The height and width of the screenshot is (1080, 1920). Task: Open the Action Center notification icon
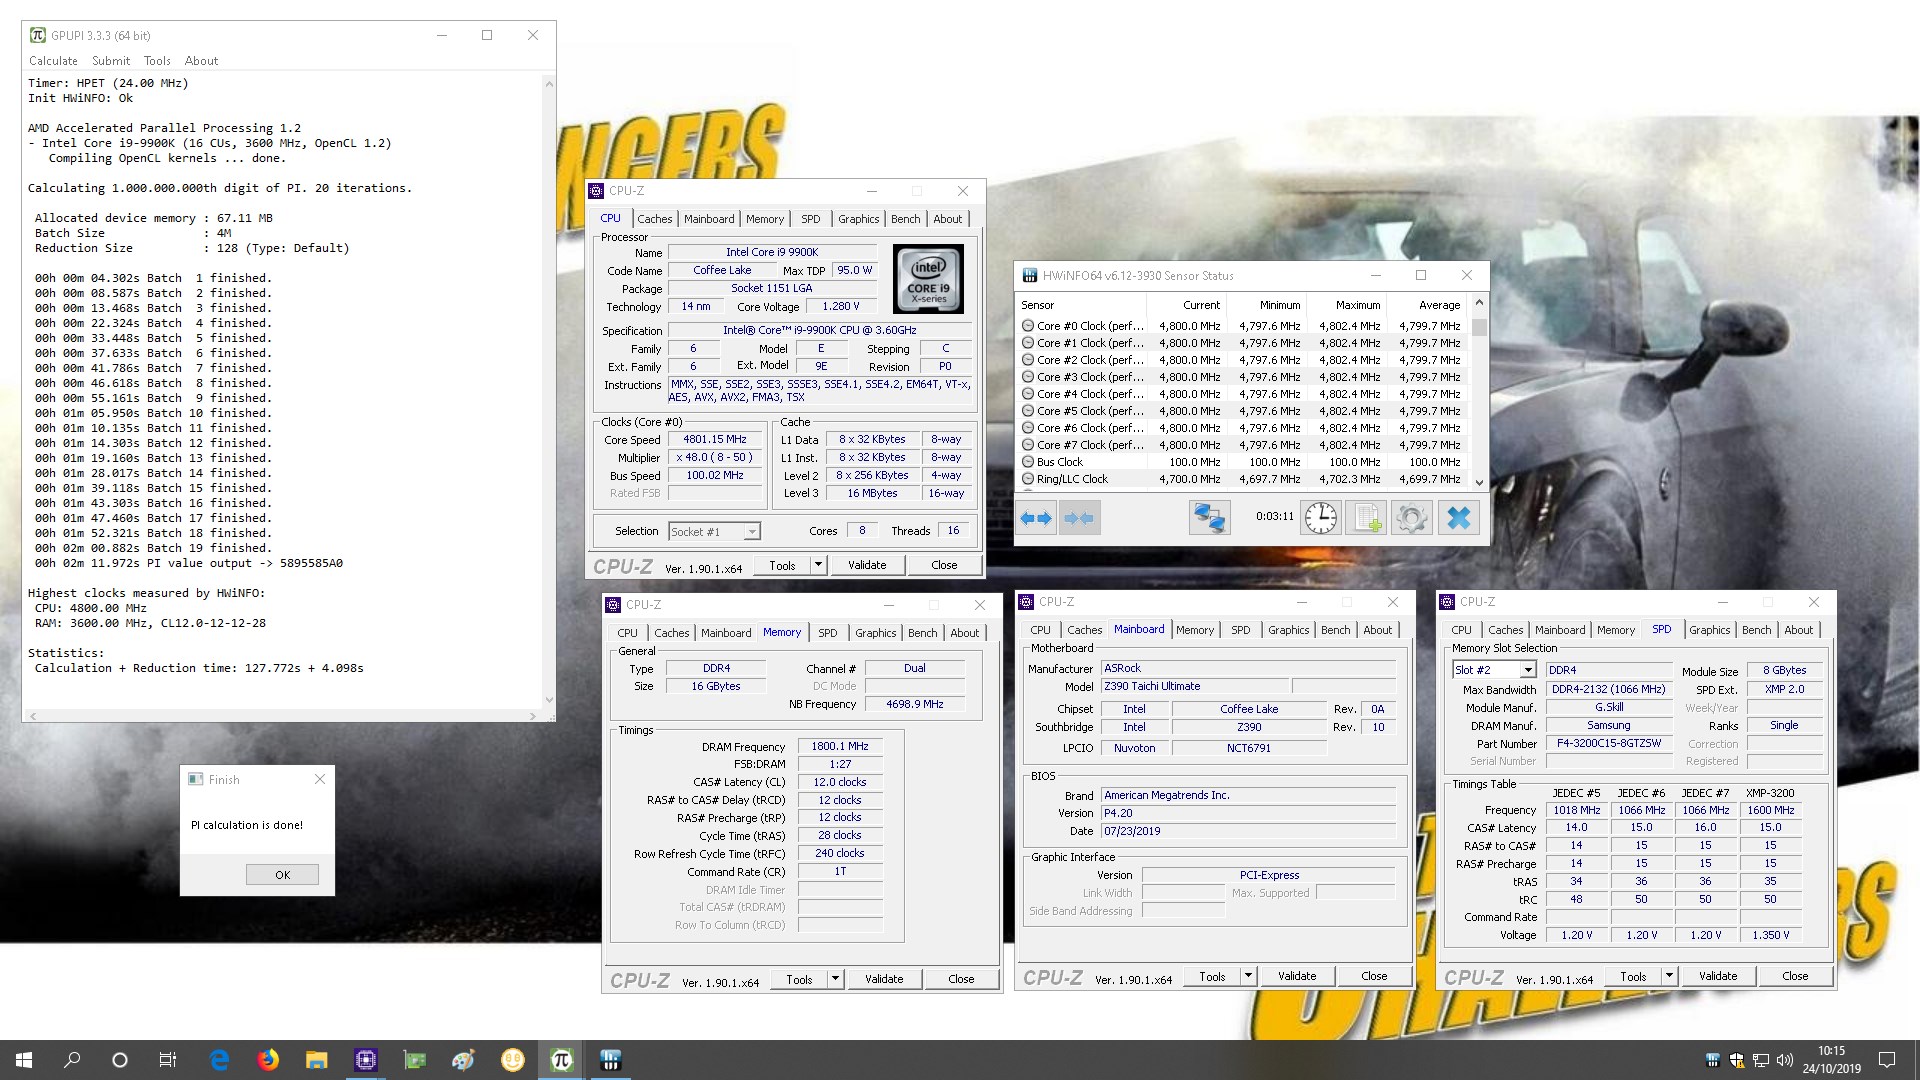coord(1887,1060)
